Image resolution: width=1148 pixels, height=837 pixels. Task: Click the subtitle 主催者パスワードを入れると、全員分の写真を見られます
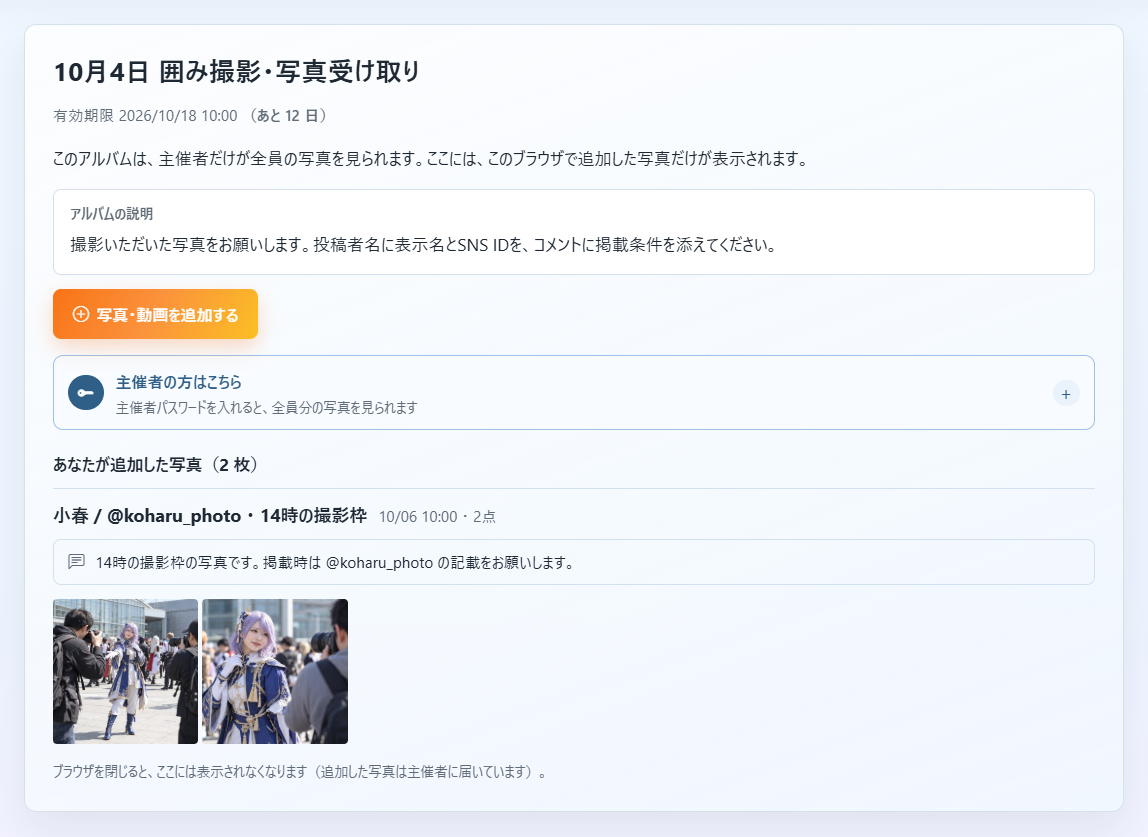pos(266,408)
